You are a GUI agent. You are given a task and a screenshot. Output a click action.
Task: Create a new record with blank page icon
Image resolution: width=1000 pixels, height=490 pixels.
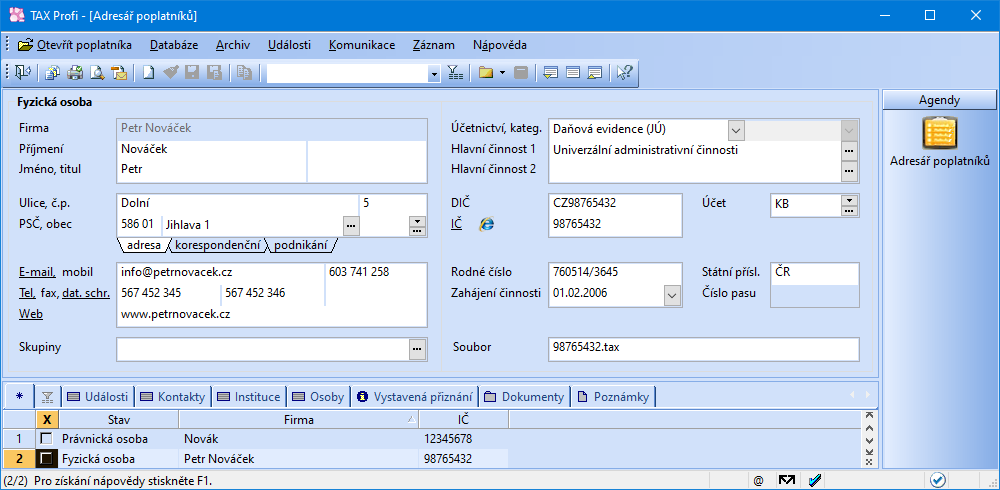point(148,73)
